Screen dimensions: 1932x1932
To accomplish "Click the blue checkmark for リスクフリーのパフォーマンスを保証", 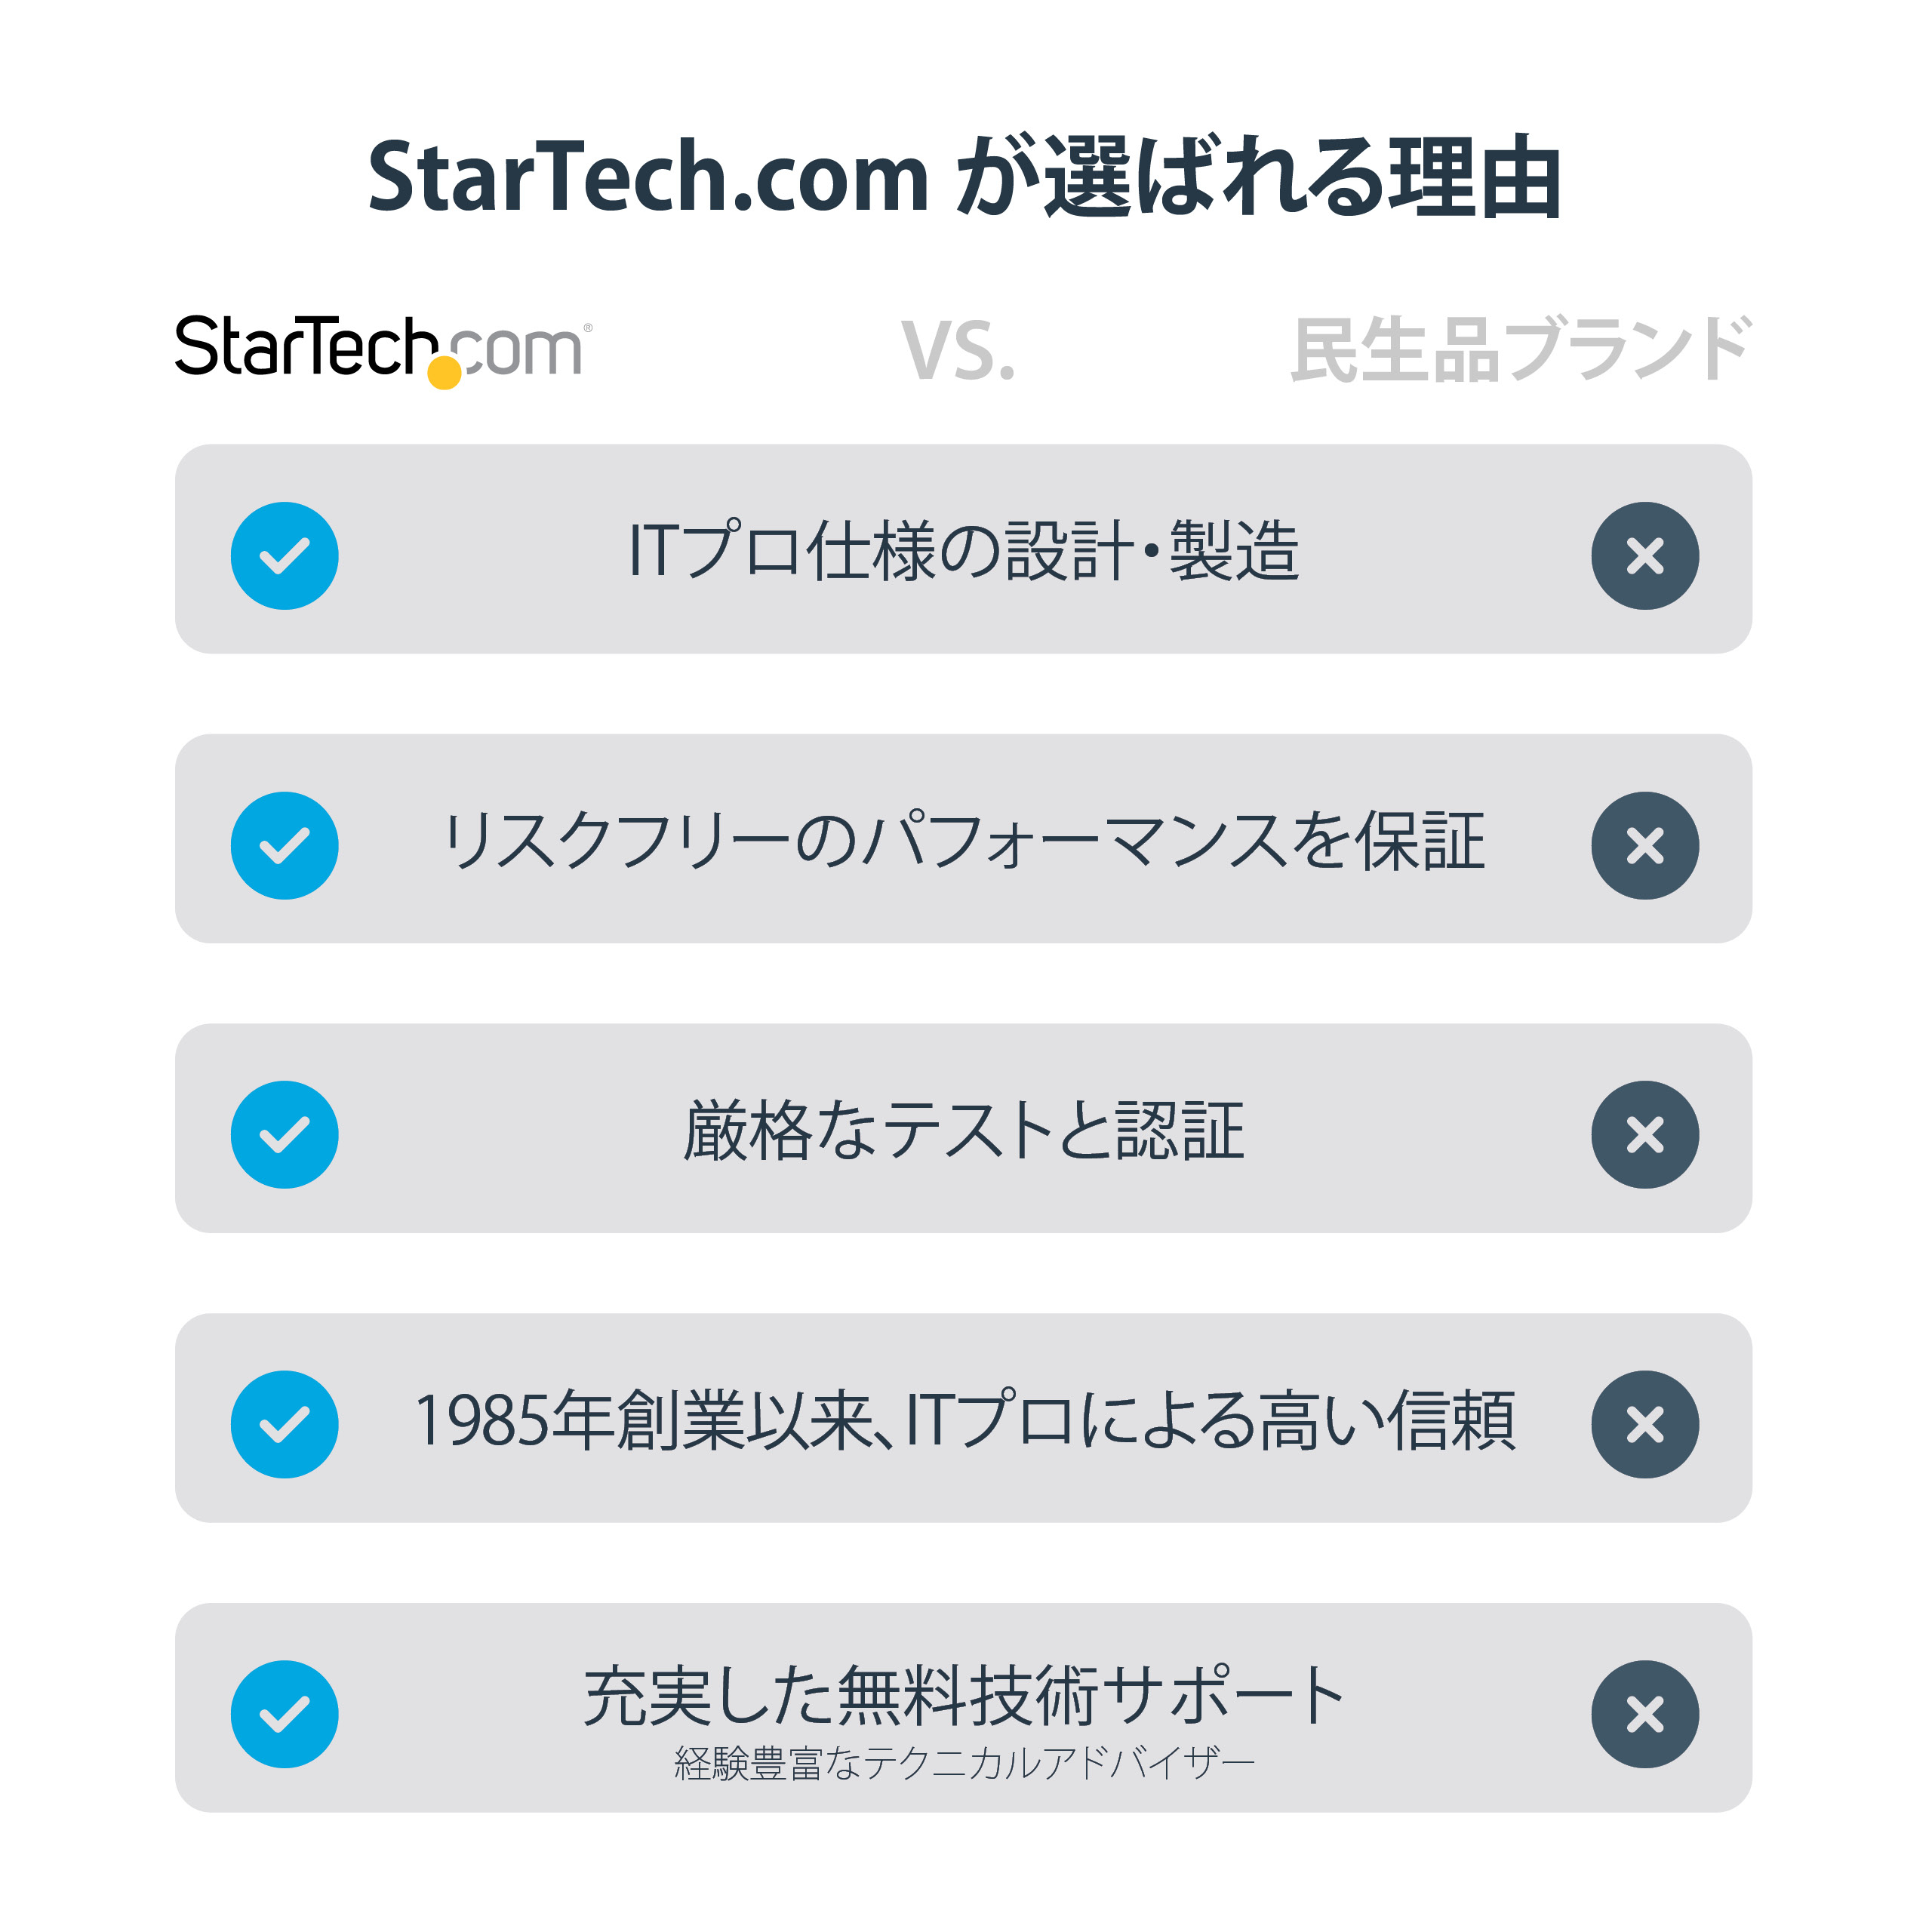I will click(x=285, y=846).
